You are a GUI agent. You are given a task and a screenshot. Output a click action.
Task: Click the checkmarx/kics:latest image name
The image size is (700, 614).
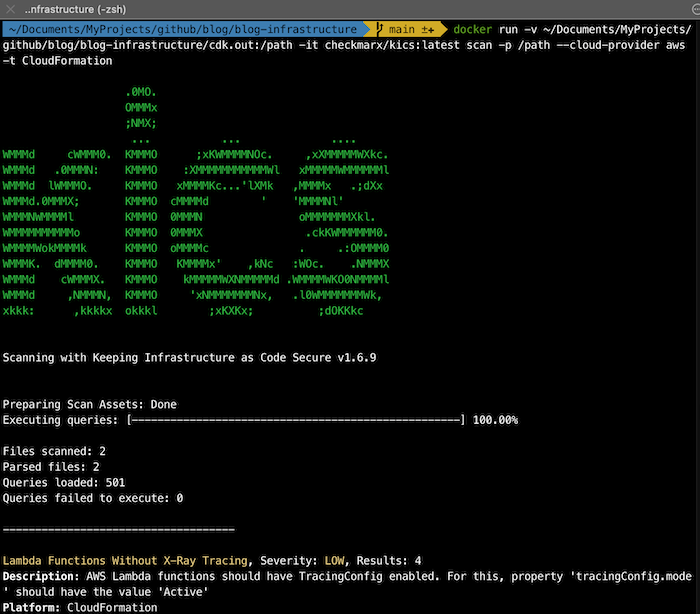pos(392,45)
